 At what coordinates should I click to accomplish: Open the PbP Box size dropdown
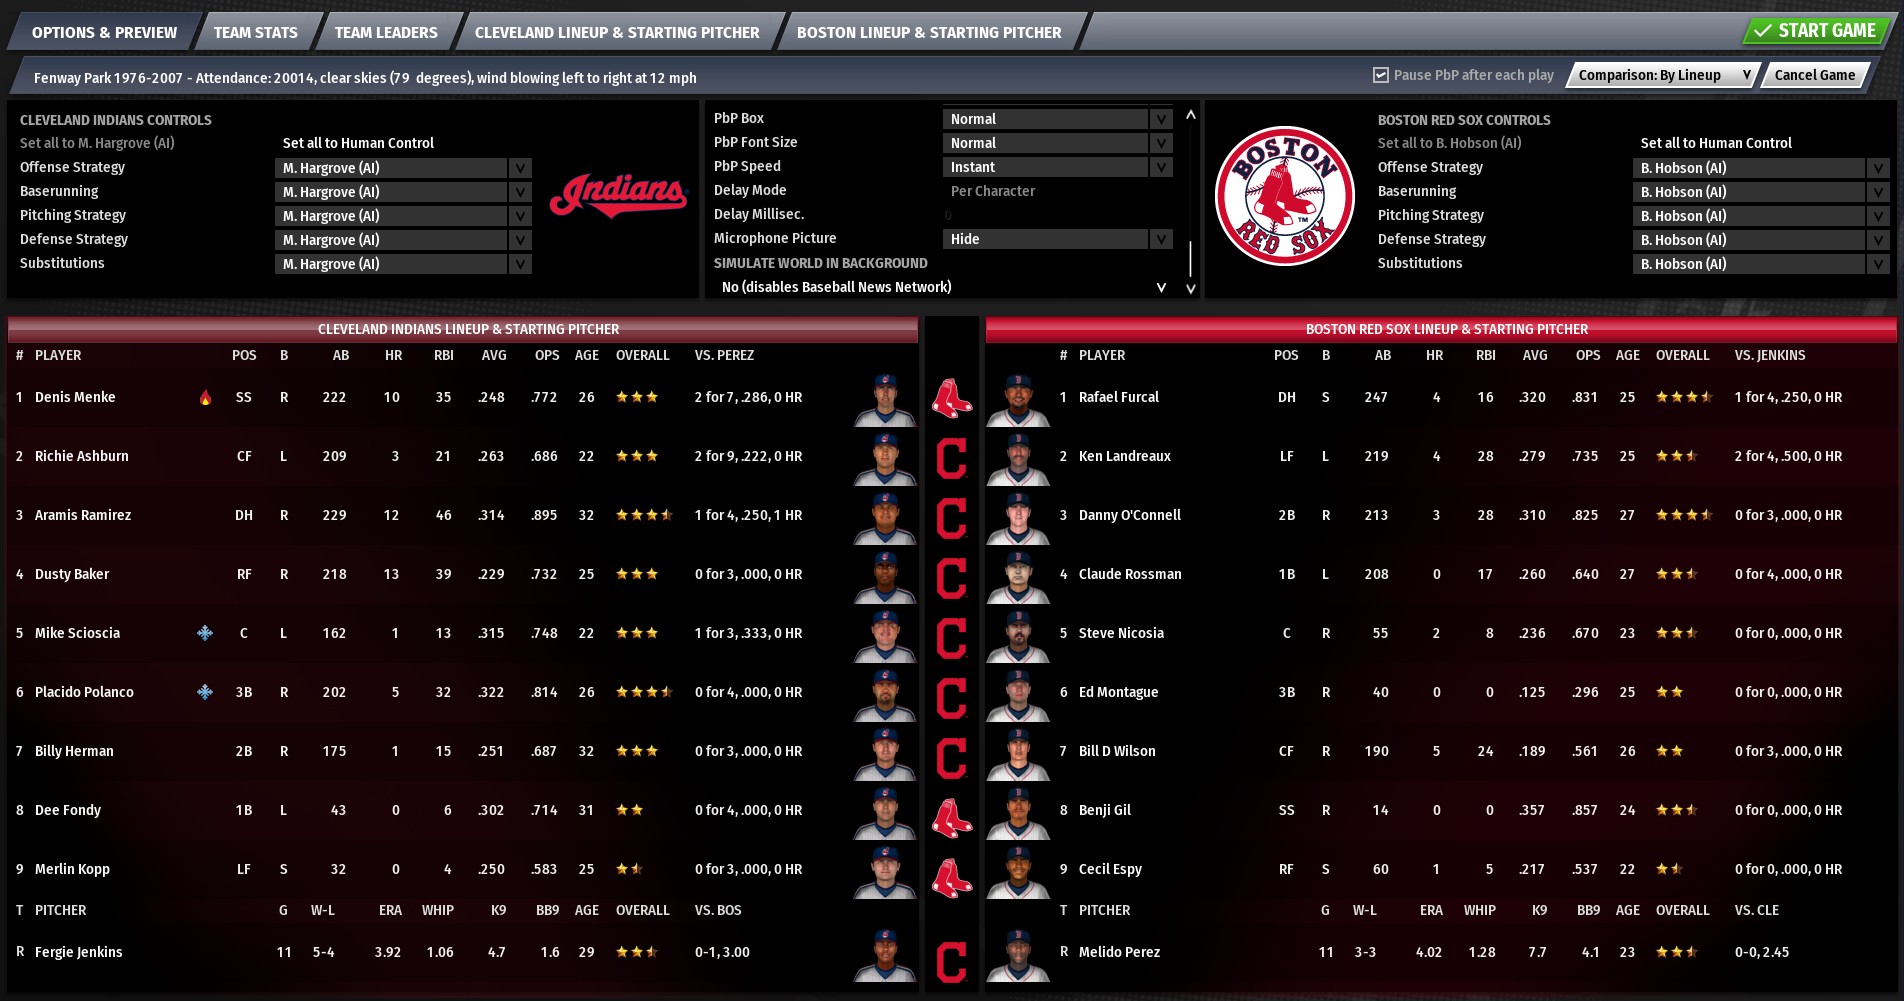[x=1057, y=119]
